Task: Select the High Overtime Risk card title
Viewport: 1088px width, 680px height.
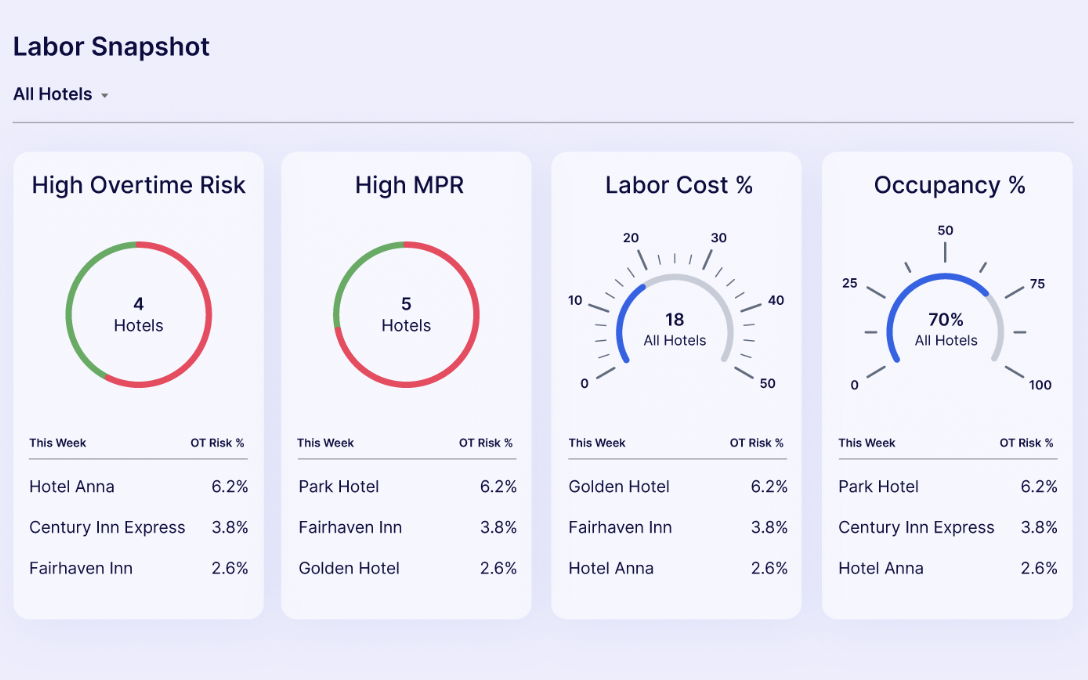Action: 138,185
